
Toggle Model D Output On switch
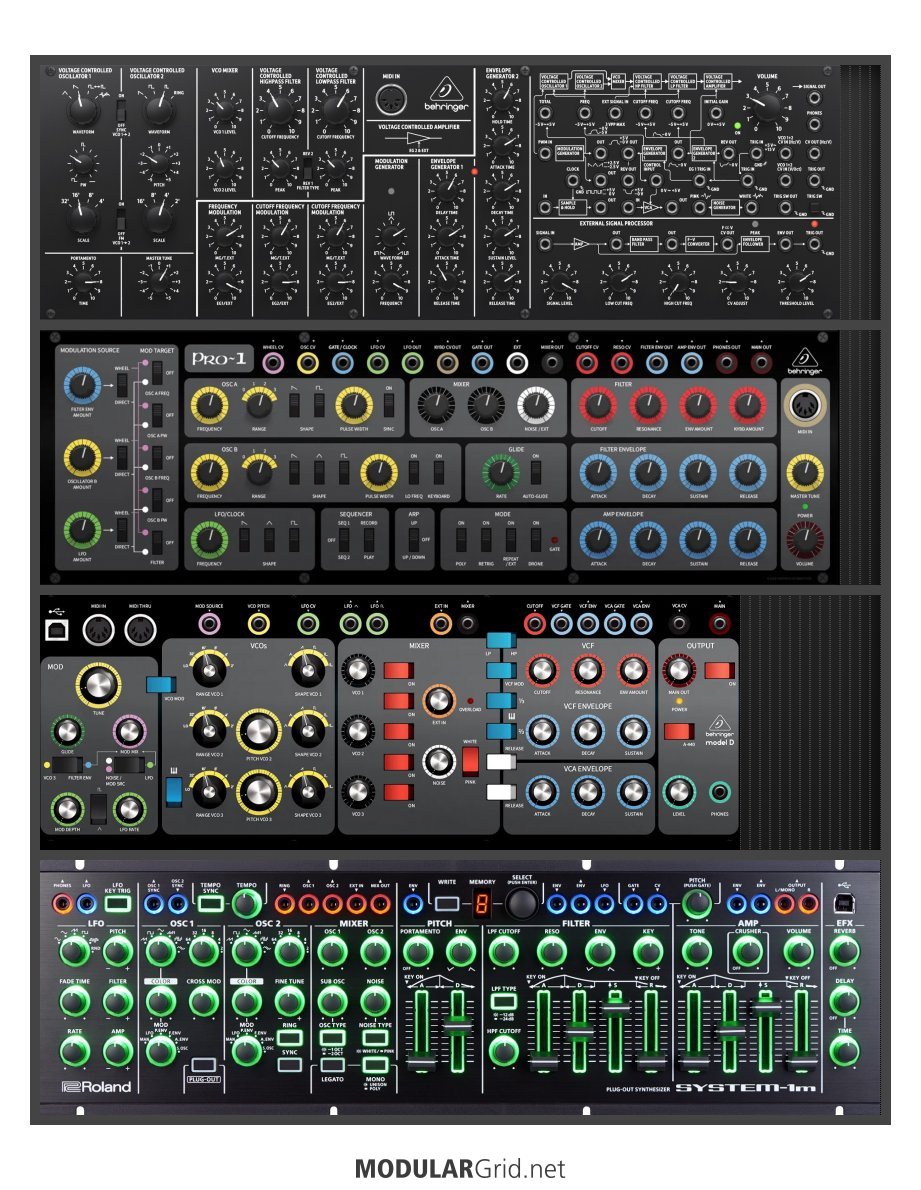[x=719, y=670]
